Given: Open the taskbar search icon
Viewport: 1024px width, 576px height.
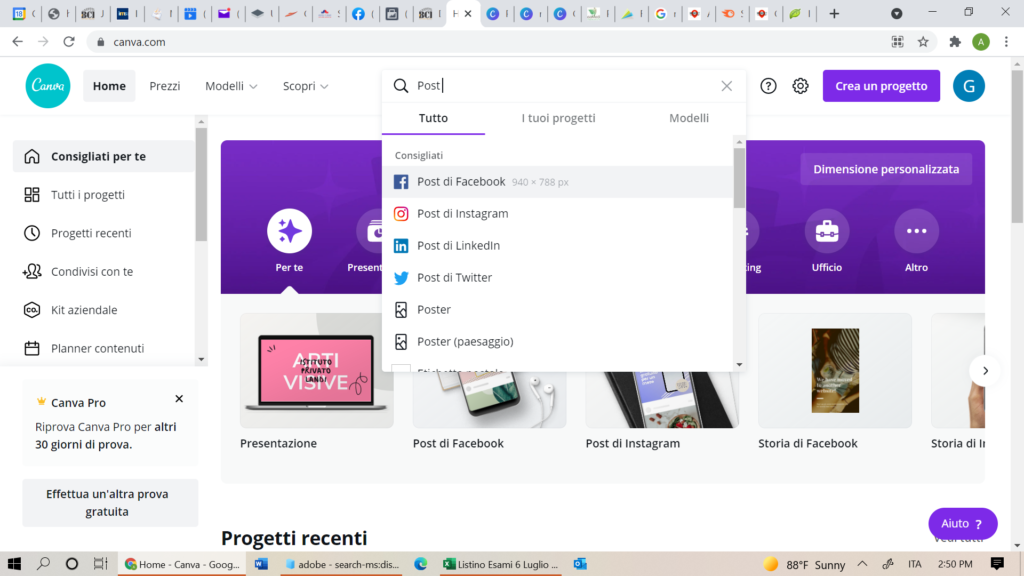Looking at the screenshot, I should click(x=43, y=564).
